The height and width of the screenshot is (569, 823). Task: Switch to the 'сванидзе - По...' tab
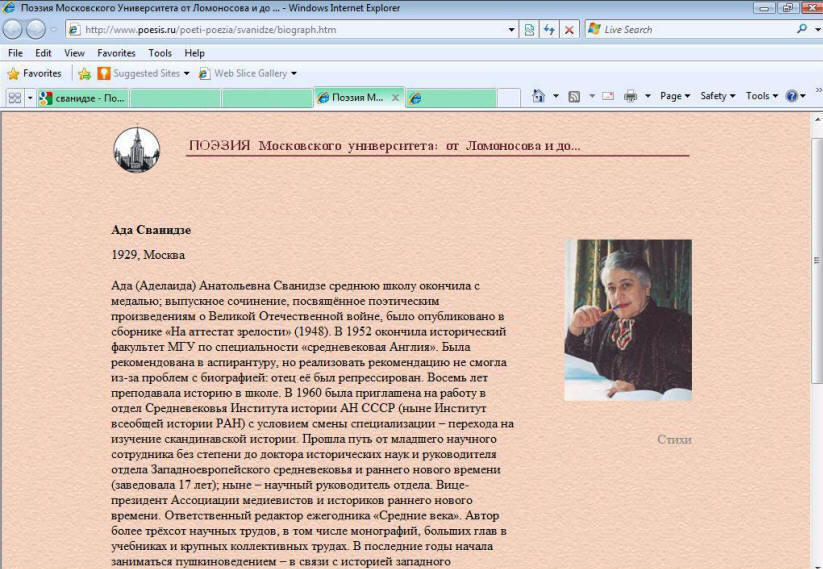83,98
